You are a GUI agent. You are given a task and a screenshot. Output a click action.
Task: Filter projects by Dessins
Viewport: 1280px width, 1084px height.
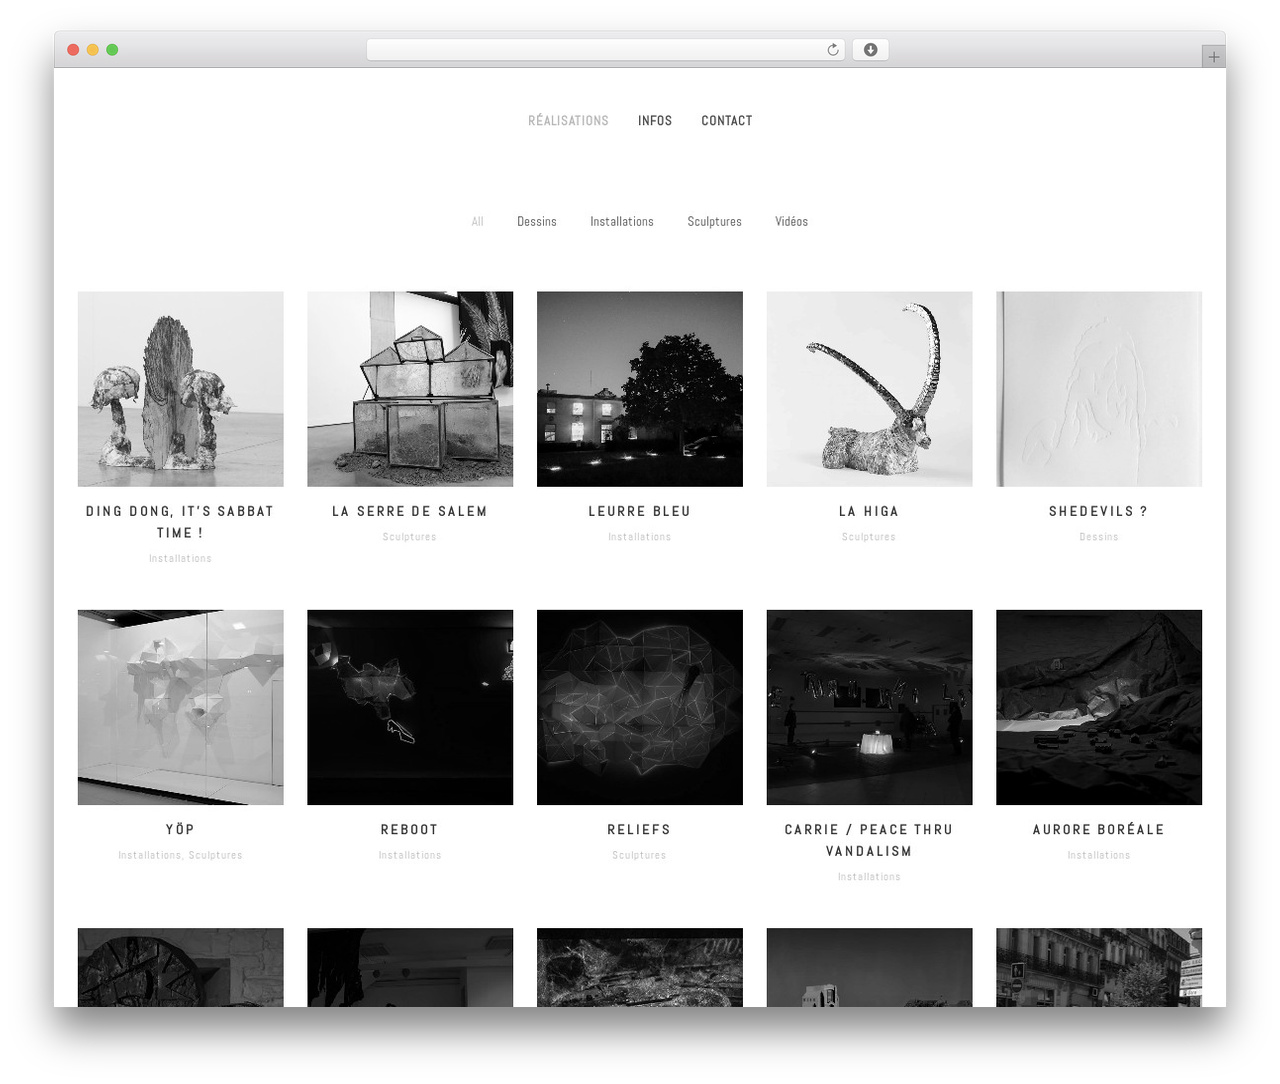click(537, 222)
